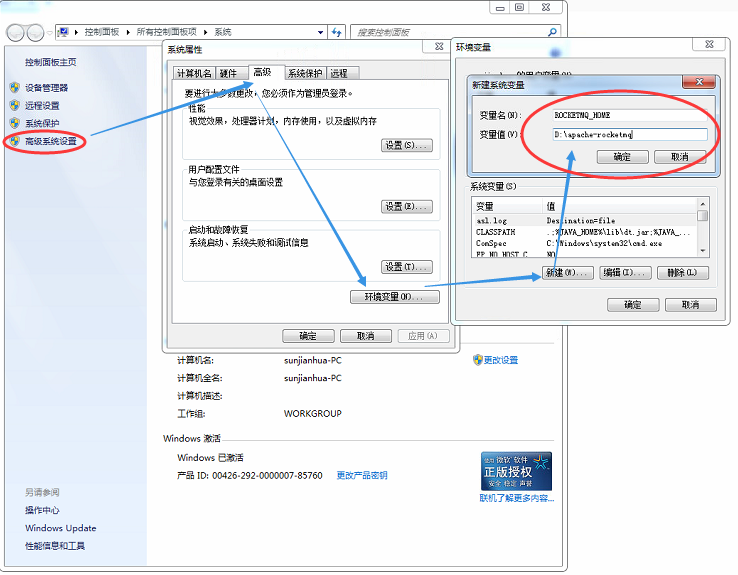Click shield icon beside 更改设置
Screen dimensions: 738x575
click(x=478, y=360)
